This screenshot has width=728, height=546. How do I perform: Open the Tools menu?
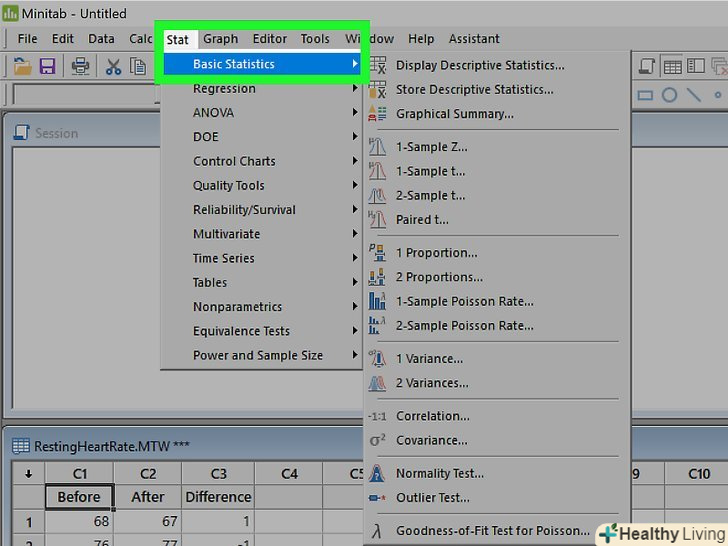point(315,39)
